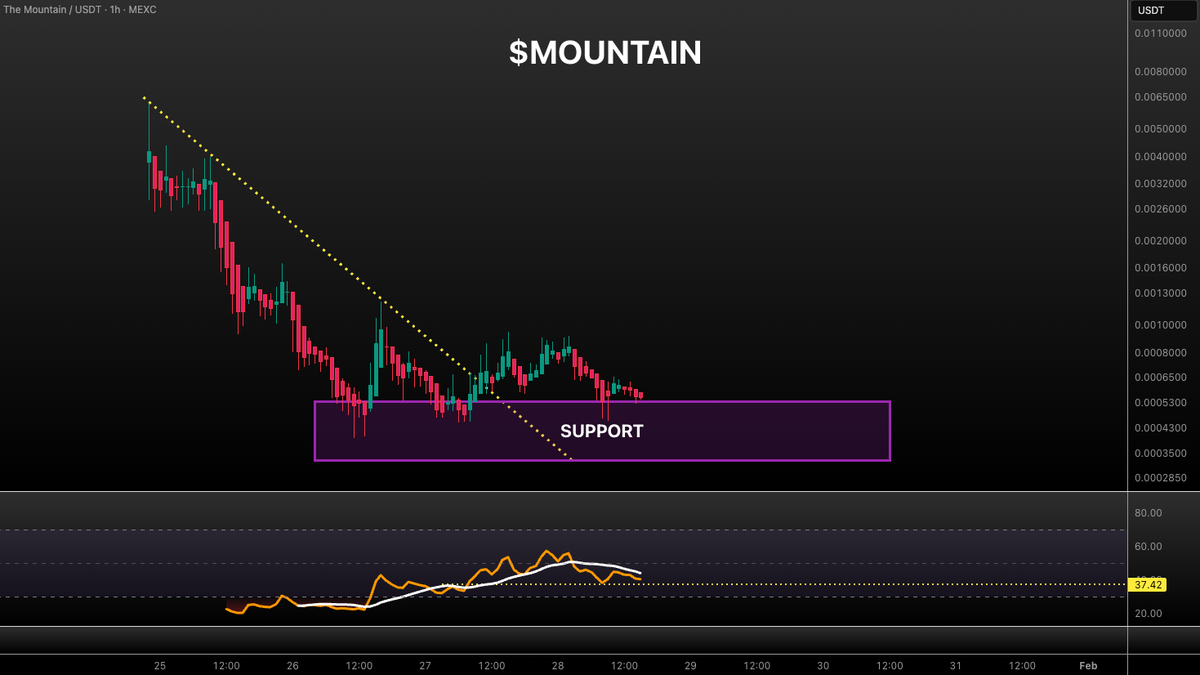Click price label 0.0004300
The height and width of the screenshot is (675, 1200).
pos(1160,428)
